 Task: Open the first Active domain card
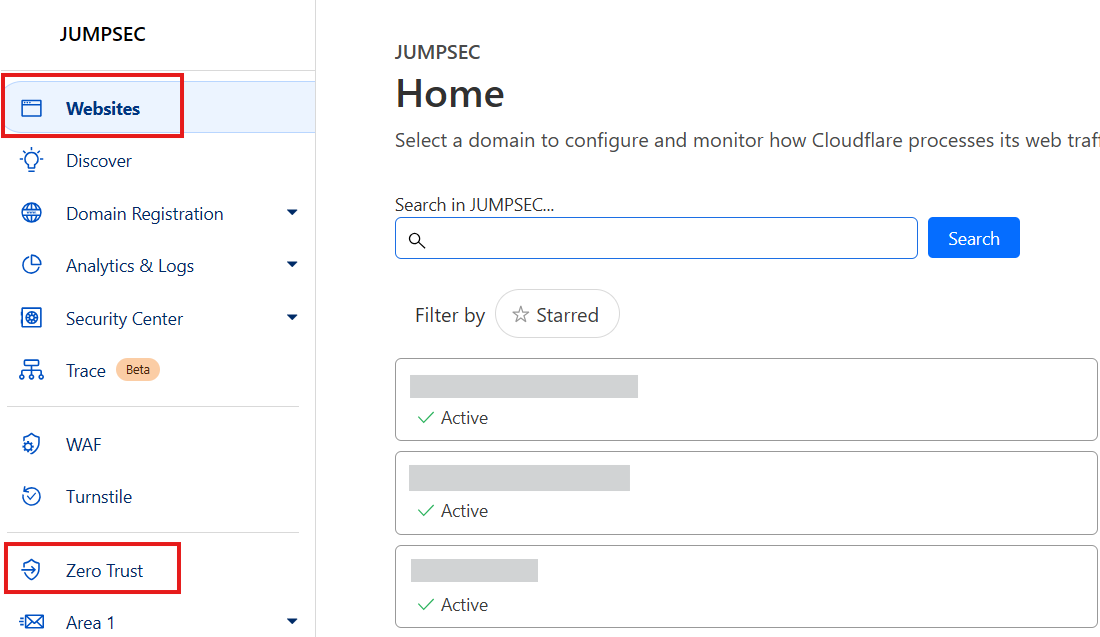click(x=745, y=399)
